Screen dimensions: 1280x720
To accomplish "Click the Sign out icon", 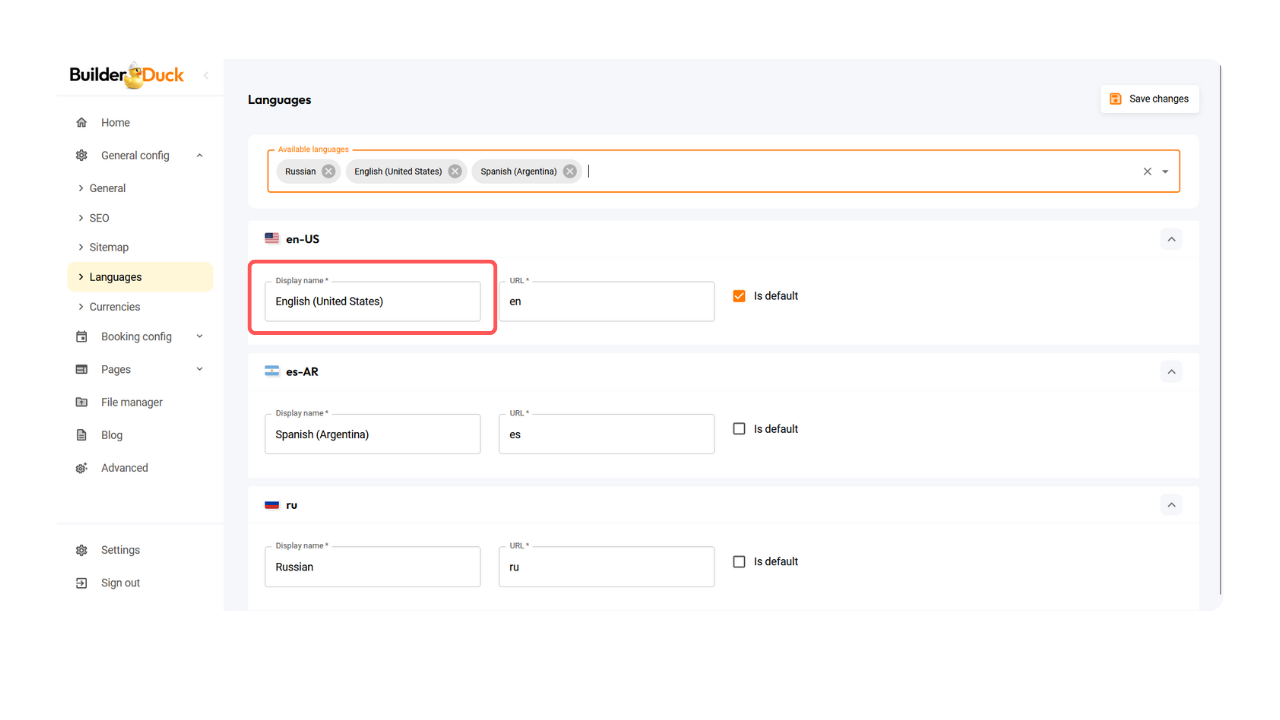I will pos(82,583).
